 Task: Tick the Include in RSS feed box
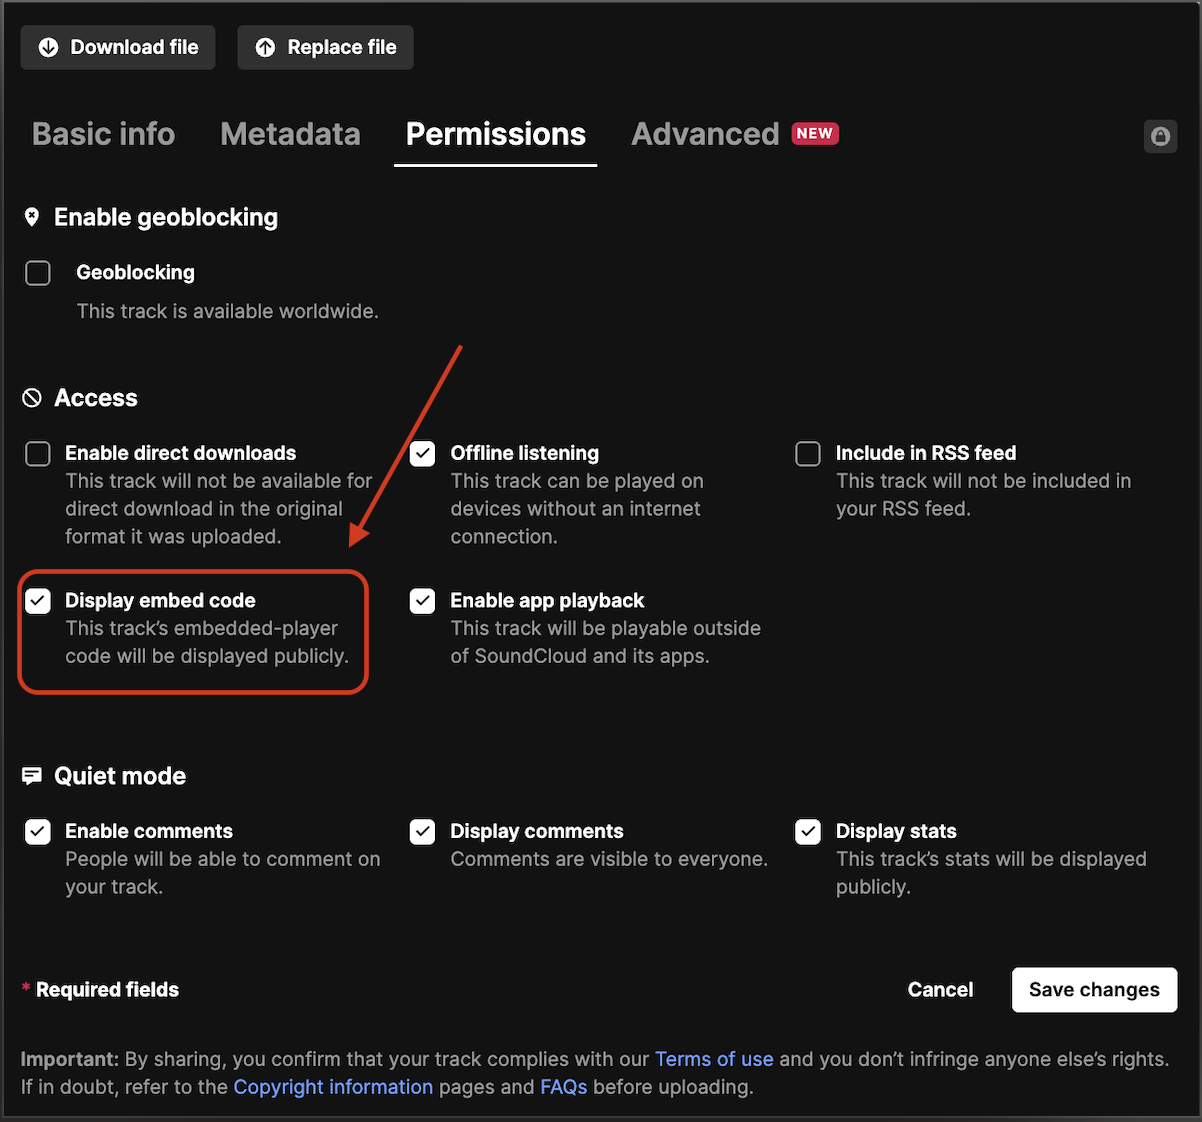click(808, 454)
